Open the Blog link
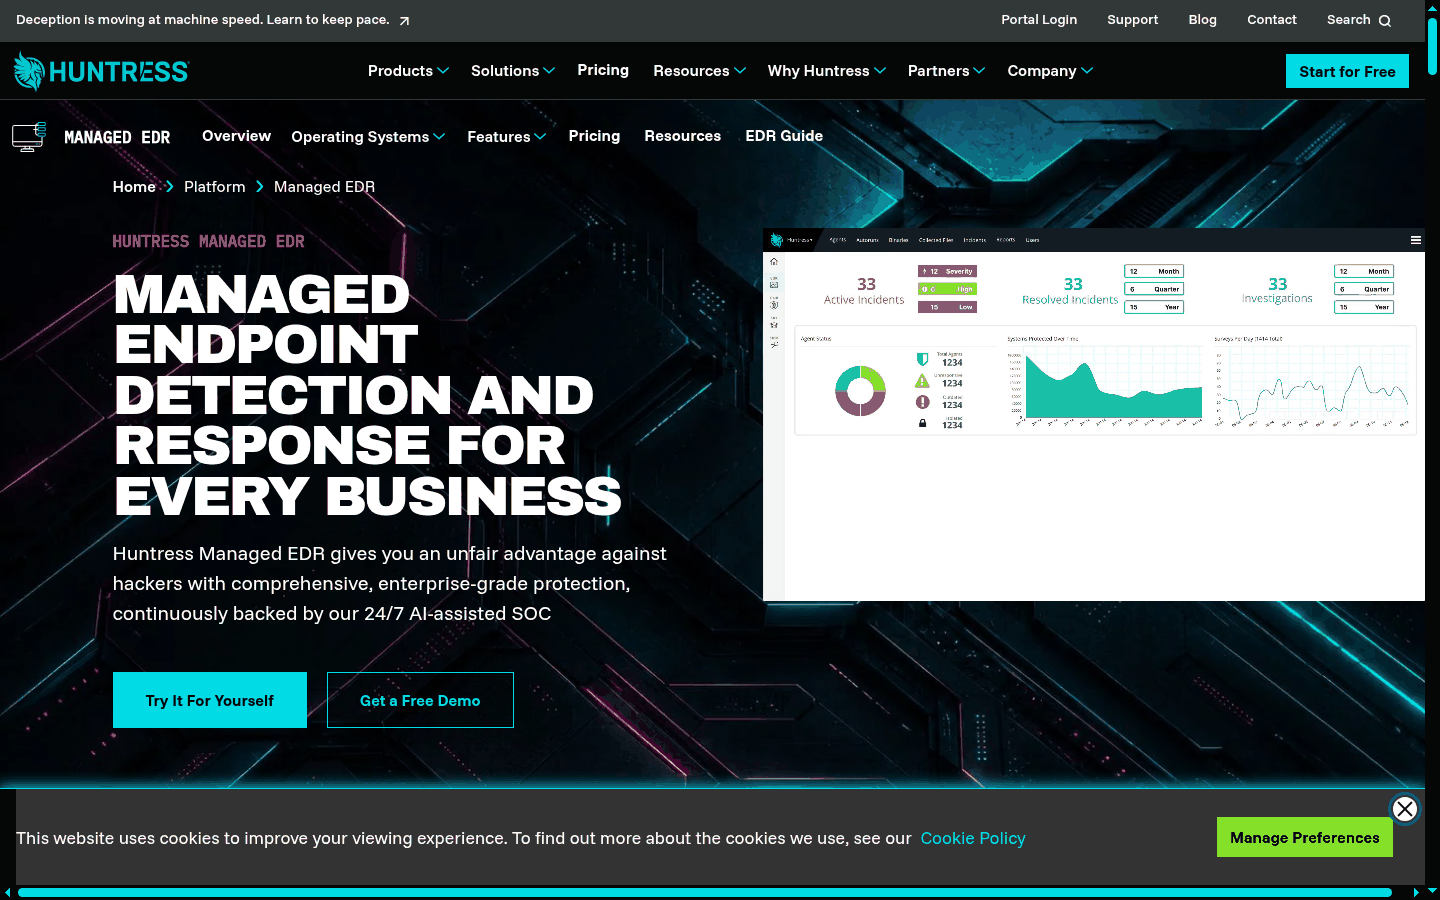1440x900 pixels. [1202, 19]
